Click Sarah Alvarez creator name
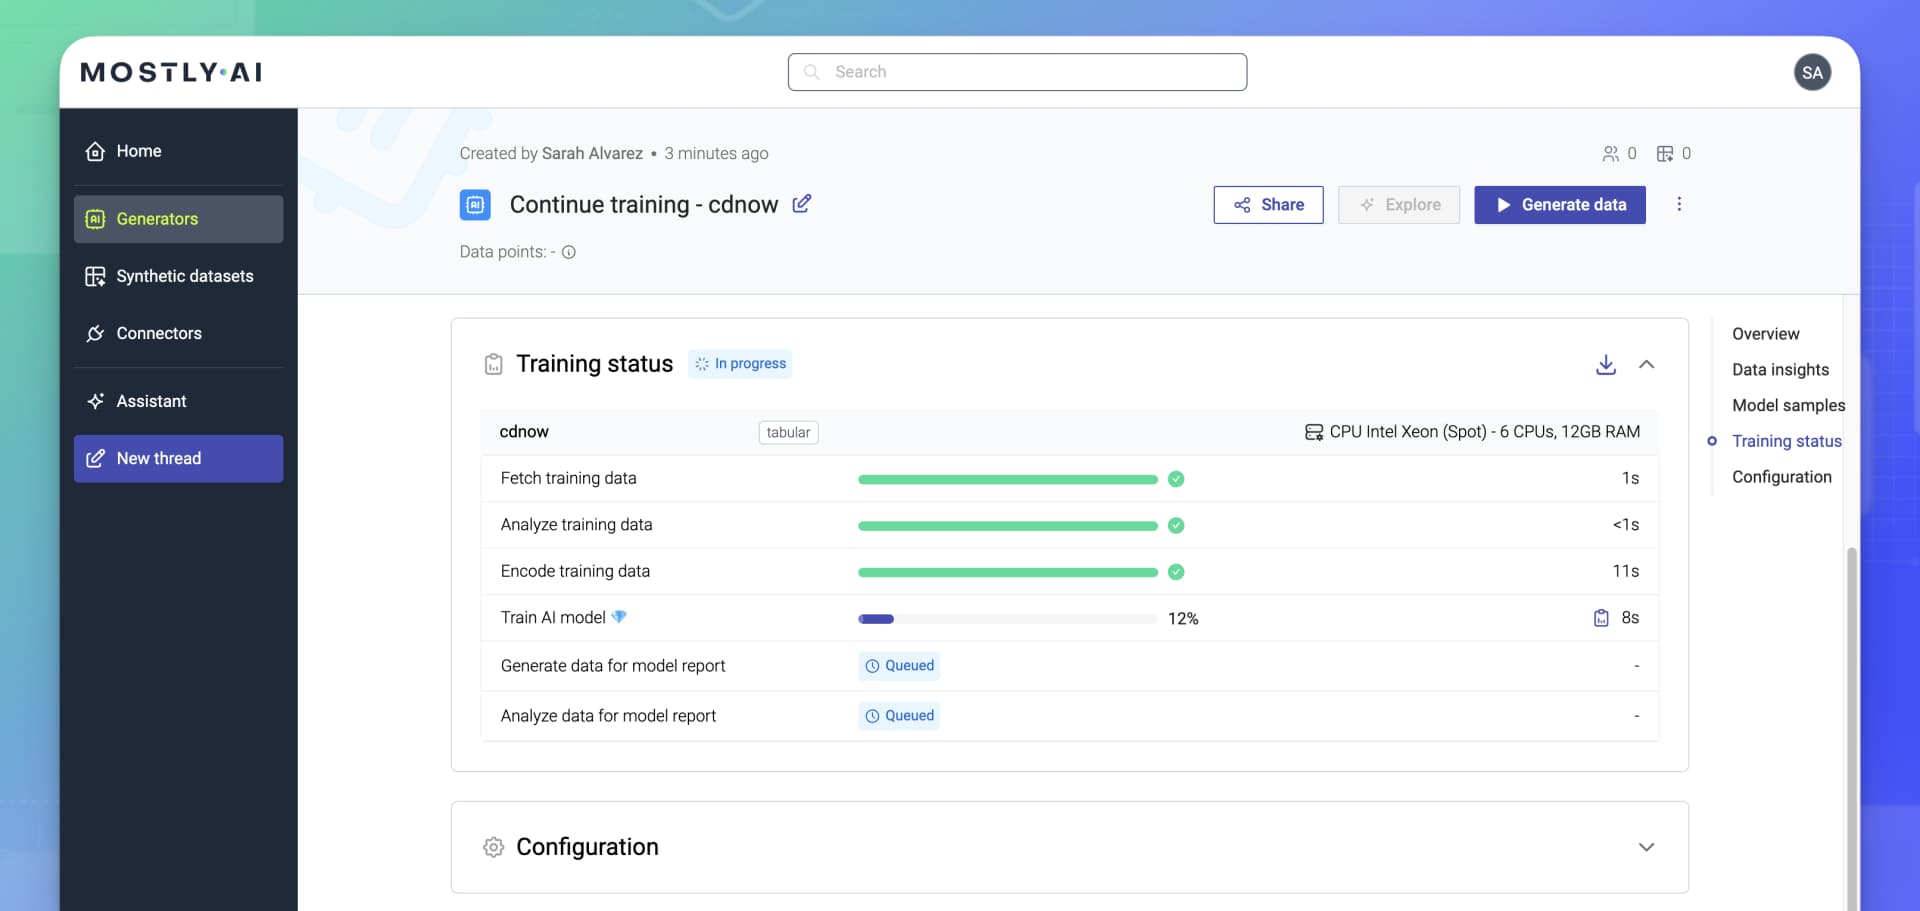 click(592, 153)
